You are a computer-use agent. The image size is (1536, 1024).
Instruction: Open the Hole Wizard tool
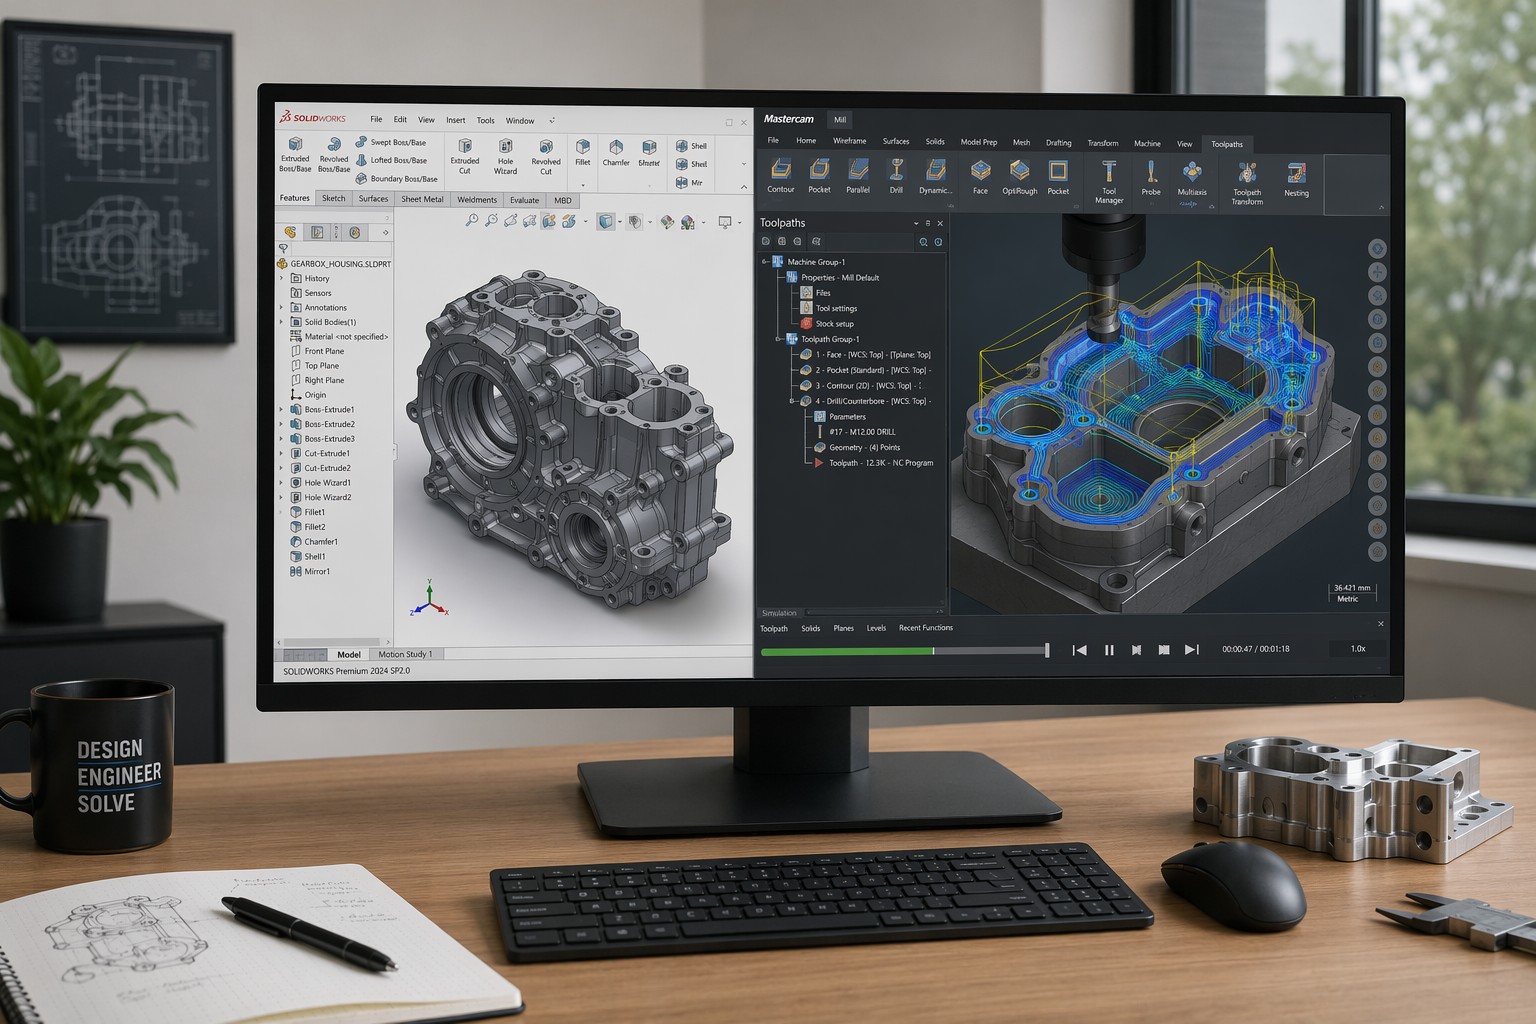point(506,156)
